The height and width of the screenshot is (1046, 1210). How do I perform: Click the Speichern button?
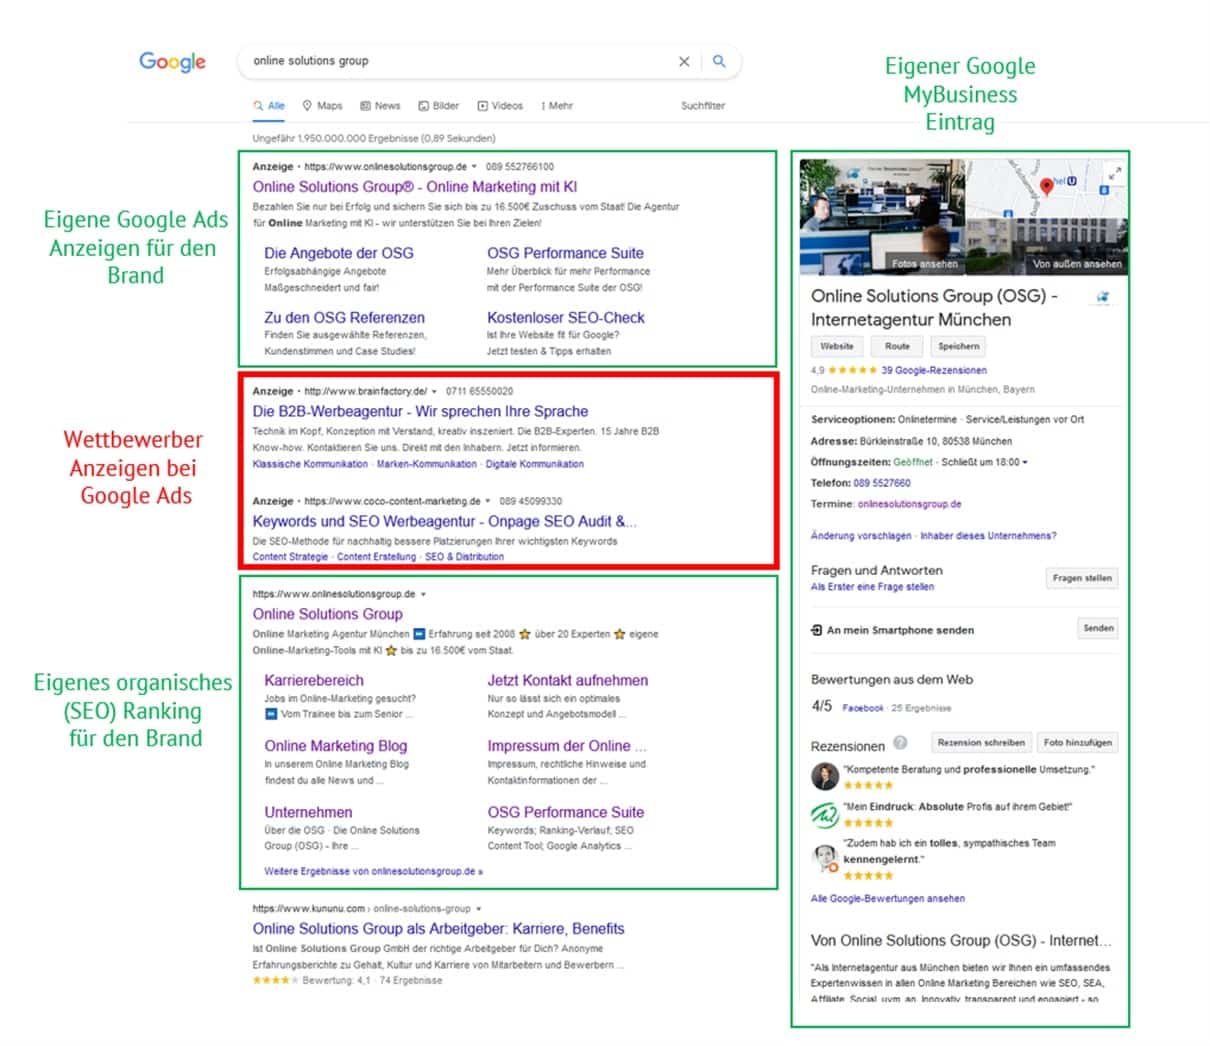point(959,346)
